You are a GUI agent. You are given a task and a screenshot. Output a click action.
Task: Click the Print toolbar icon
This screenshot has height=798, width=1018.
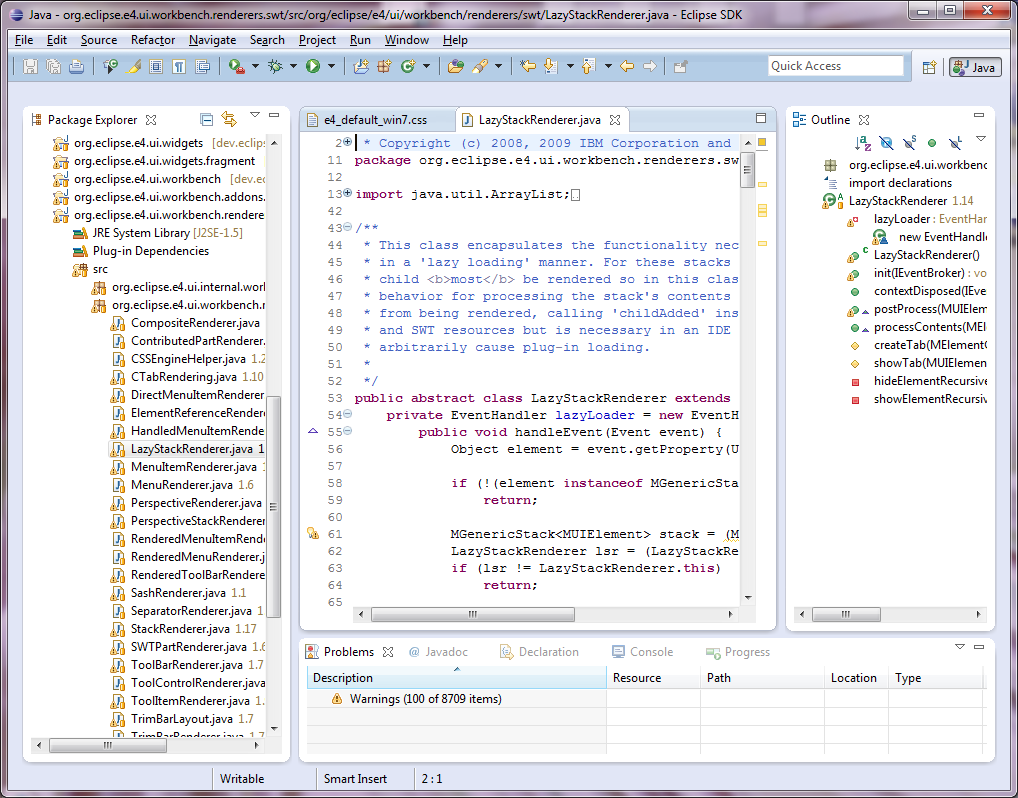[x=77, y=66]
